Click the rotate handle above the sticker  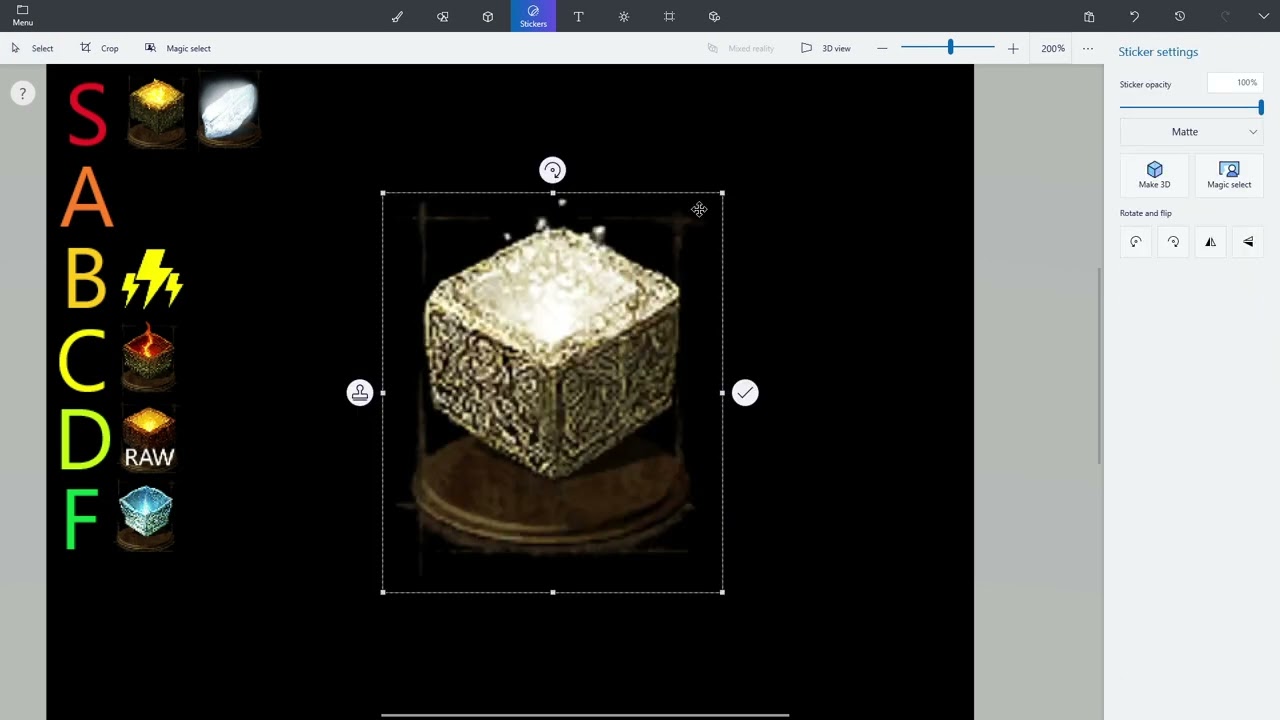pos(553,170)
